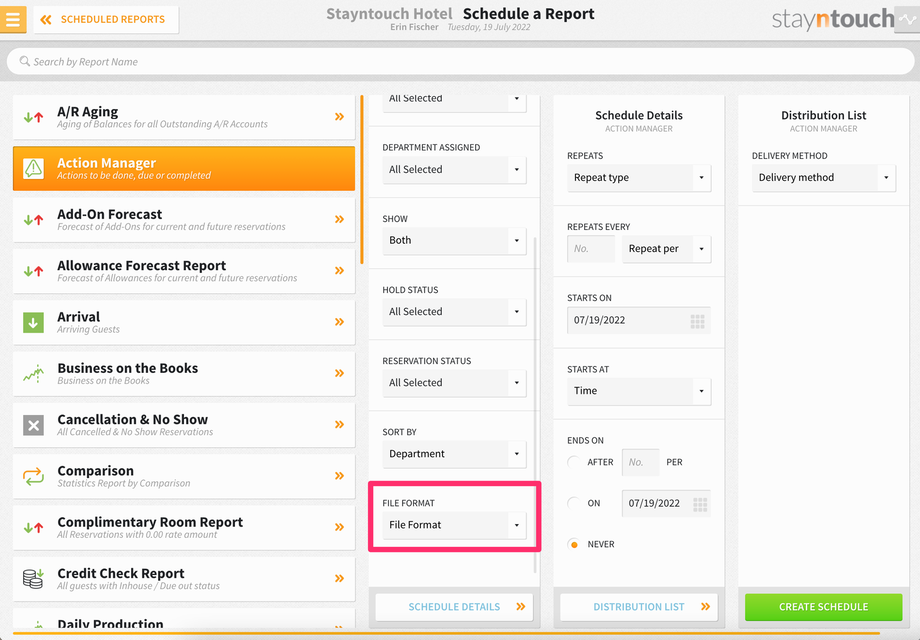Screen dimensions: 920x640
Task: Click the Business on the Books chart icon
Action: point(33,374)
